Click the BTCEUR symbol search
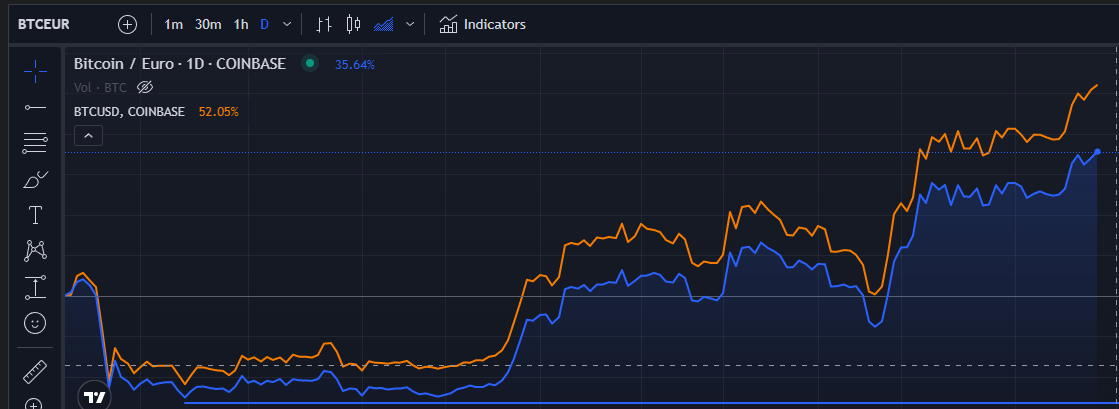This screenshot has height=409, width=1119. click(x=44, y=24)
